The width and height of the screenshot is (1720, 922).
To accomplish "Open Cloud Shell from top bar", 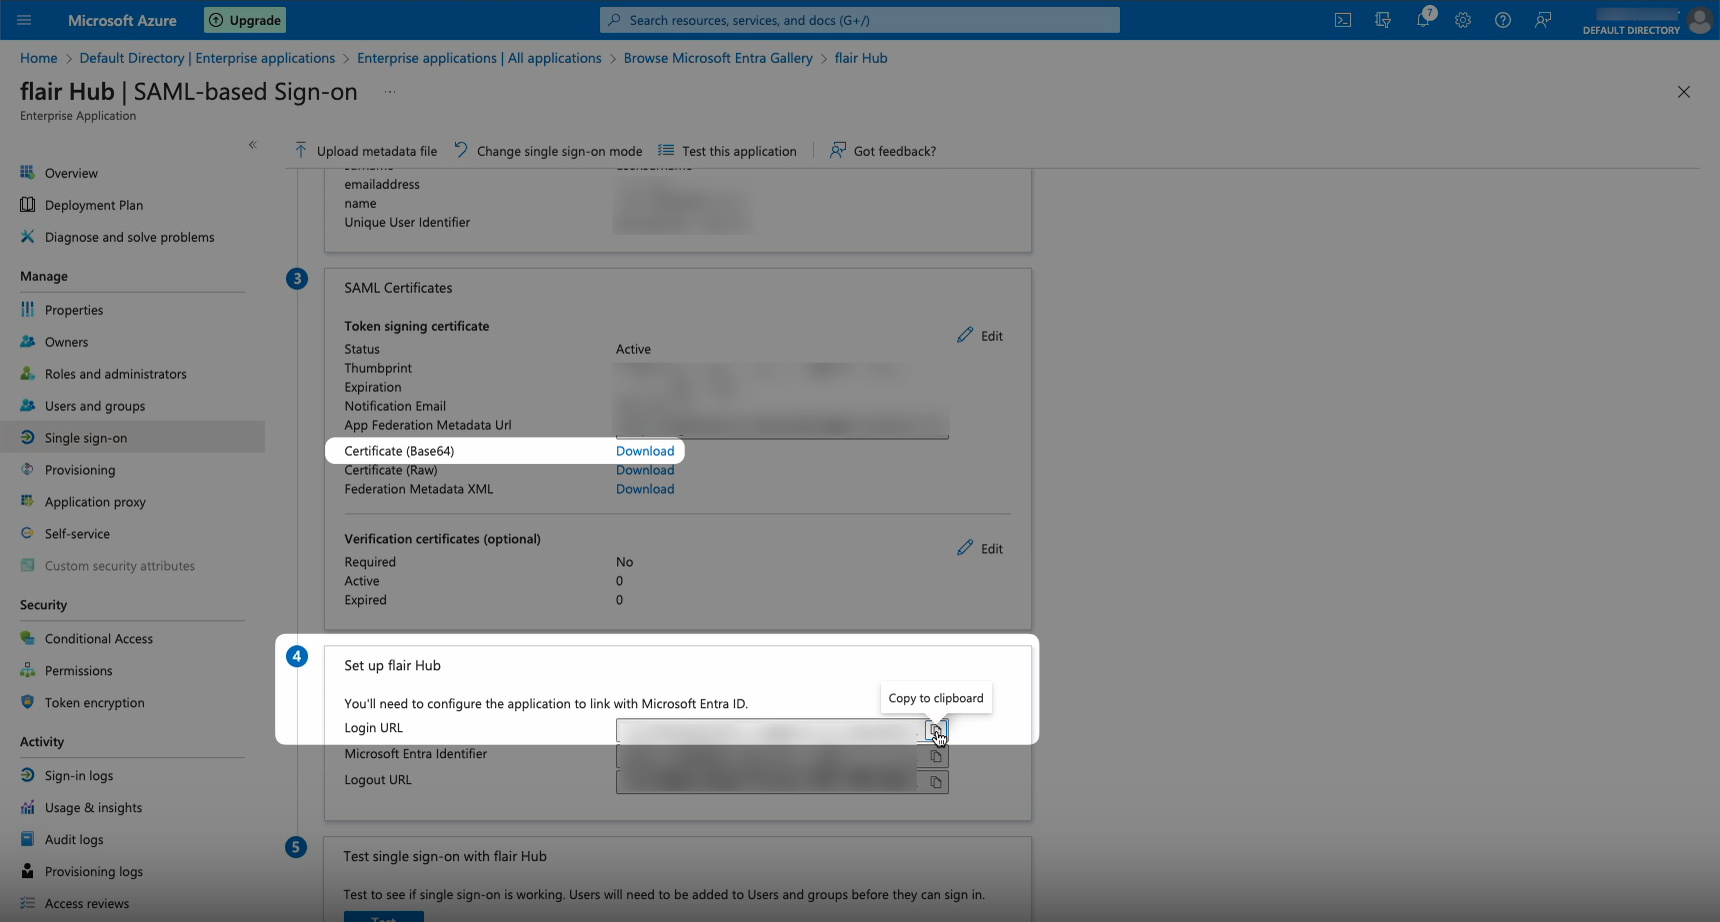I will tap(1343, 20).
